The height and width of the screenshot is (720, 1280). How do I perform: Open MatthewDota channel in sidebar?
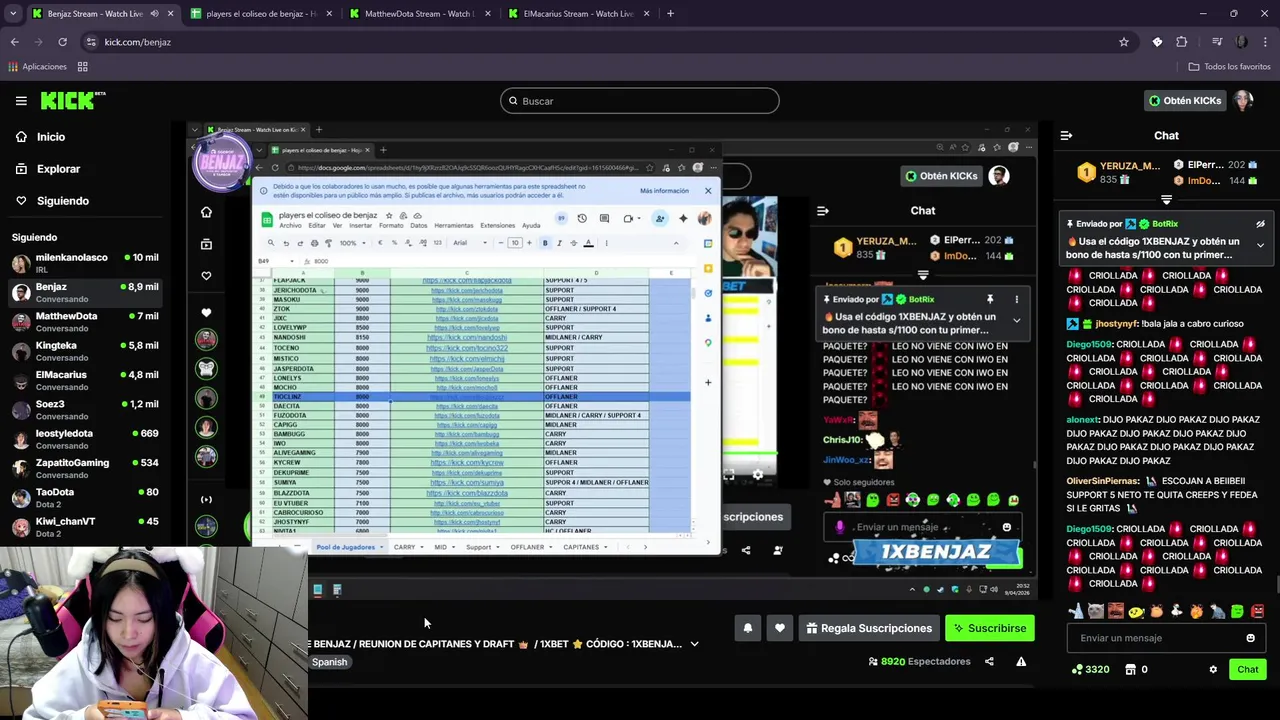pyautogui.click(x=85, y=322)
